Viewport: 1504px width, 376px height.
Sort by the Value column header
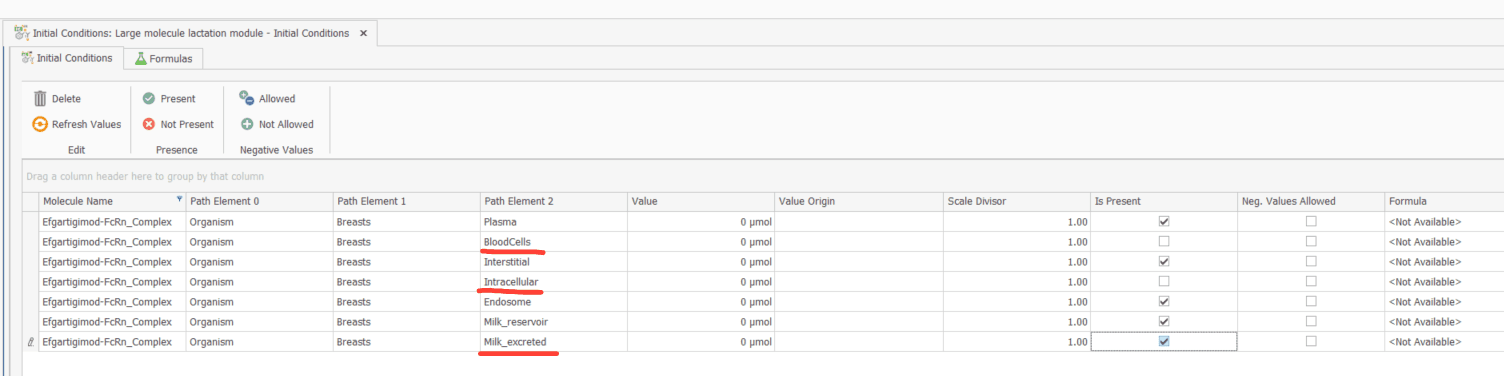coord(700,201)
